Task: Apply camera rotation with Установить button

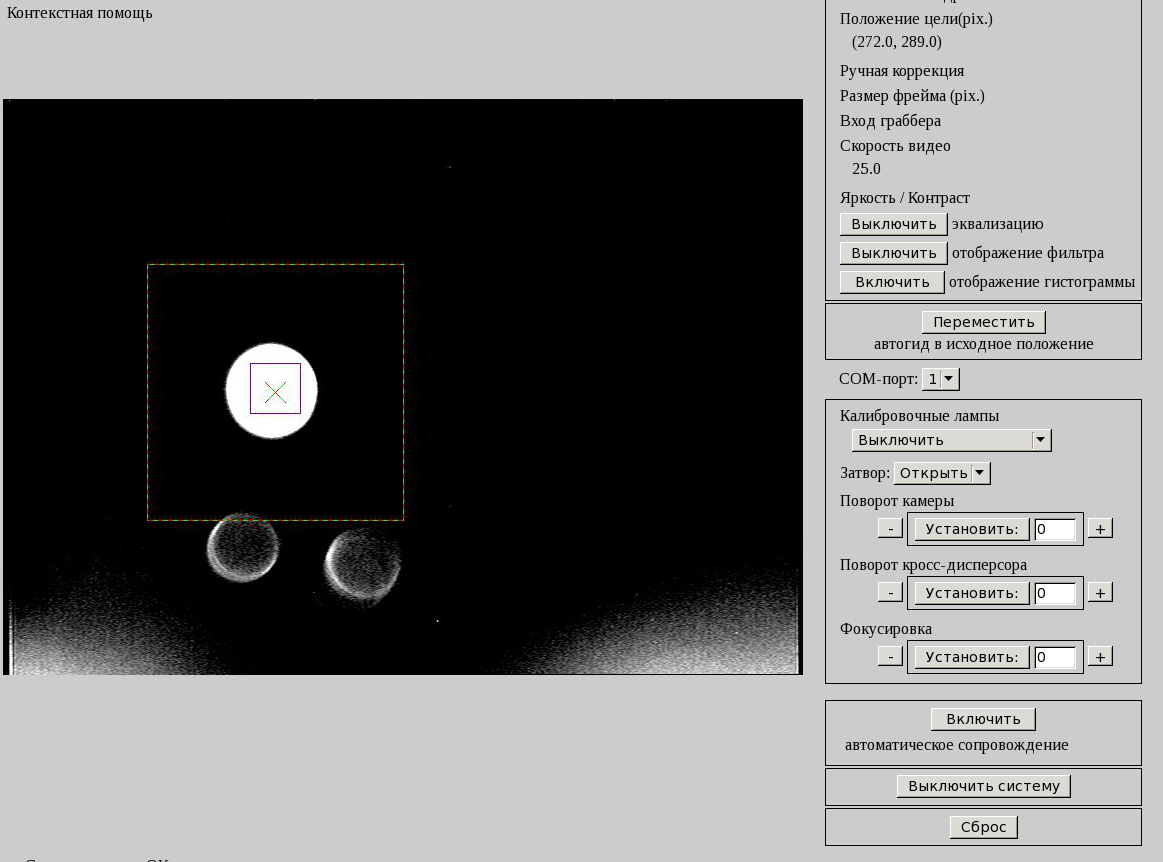Action: pyautogui.click(x=969, y=529)
